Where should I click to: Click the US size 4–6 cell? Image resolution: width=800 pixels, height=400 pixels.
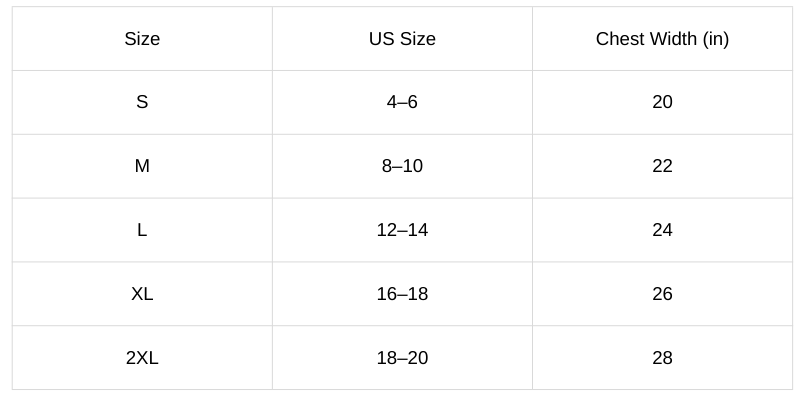(402, 102)
